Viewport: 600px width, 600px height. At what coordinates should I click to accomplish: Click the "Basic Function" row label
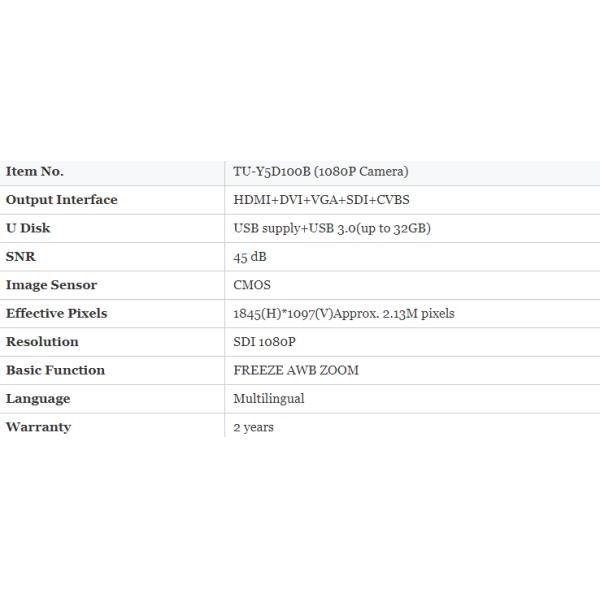pos(56,370)
